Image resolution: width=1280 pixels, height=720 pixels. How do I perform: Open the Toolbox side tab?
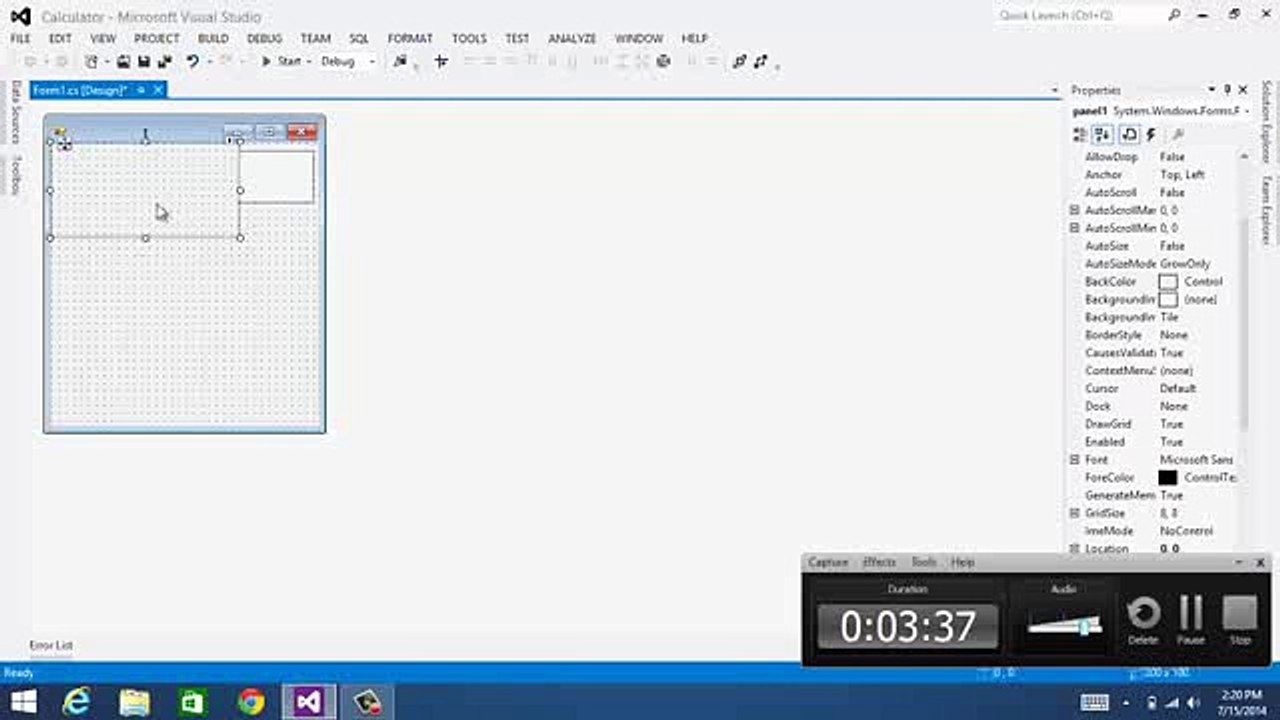coord(16,174)
